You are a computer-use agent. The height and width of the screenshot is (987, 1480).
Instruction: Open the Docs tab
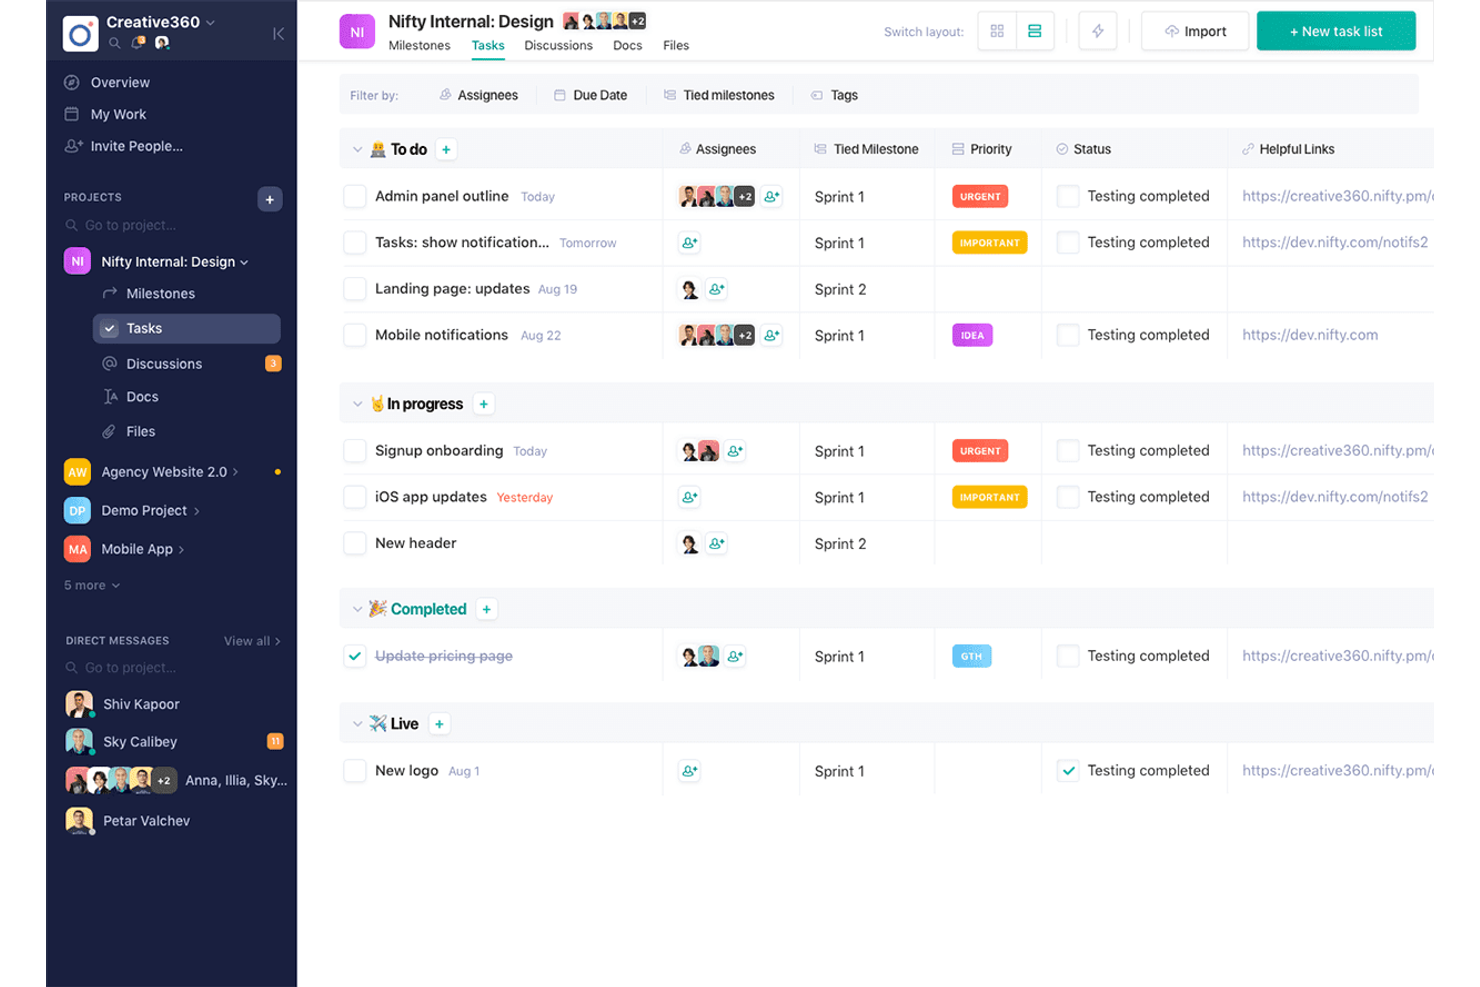coord(628,45)
